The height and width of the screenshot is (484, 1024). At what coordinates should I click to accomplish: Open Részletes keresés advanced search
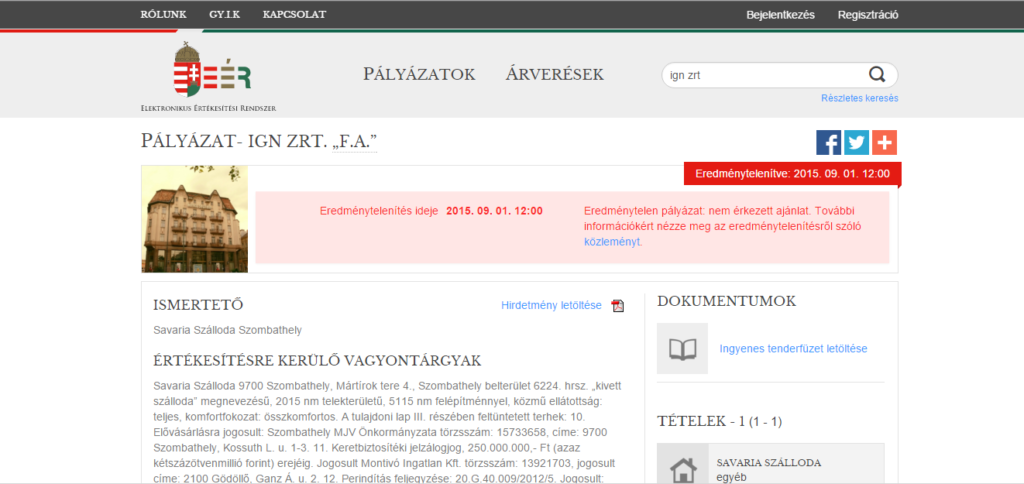[859, 98]
